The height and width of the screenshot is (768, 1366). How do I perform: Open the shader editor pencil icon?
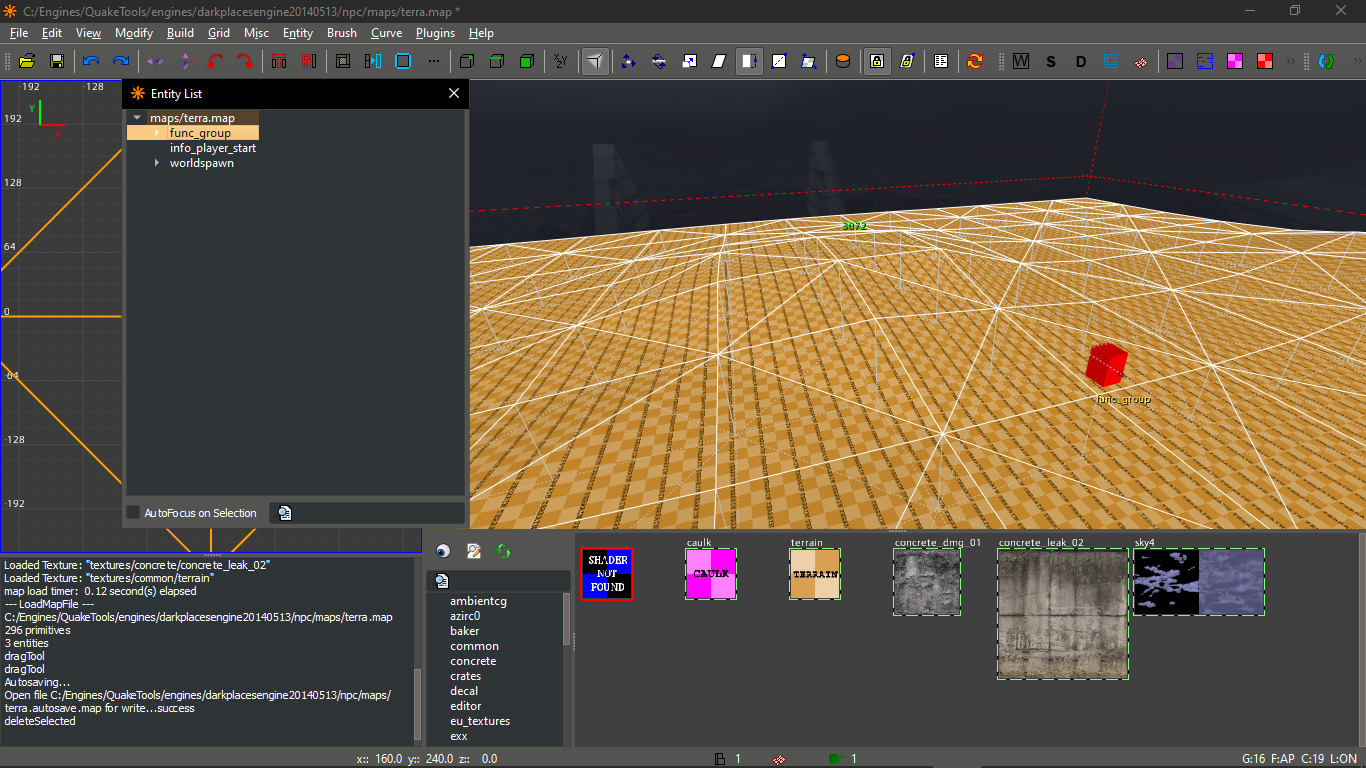point(474,551)
